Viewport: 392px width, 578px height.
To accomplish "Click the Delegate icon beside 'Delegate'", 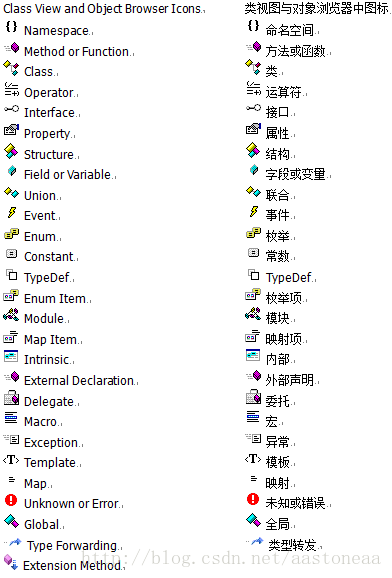I will (x=11, y=397).
